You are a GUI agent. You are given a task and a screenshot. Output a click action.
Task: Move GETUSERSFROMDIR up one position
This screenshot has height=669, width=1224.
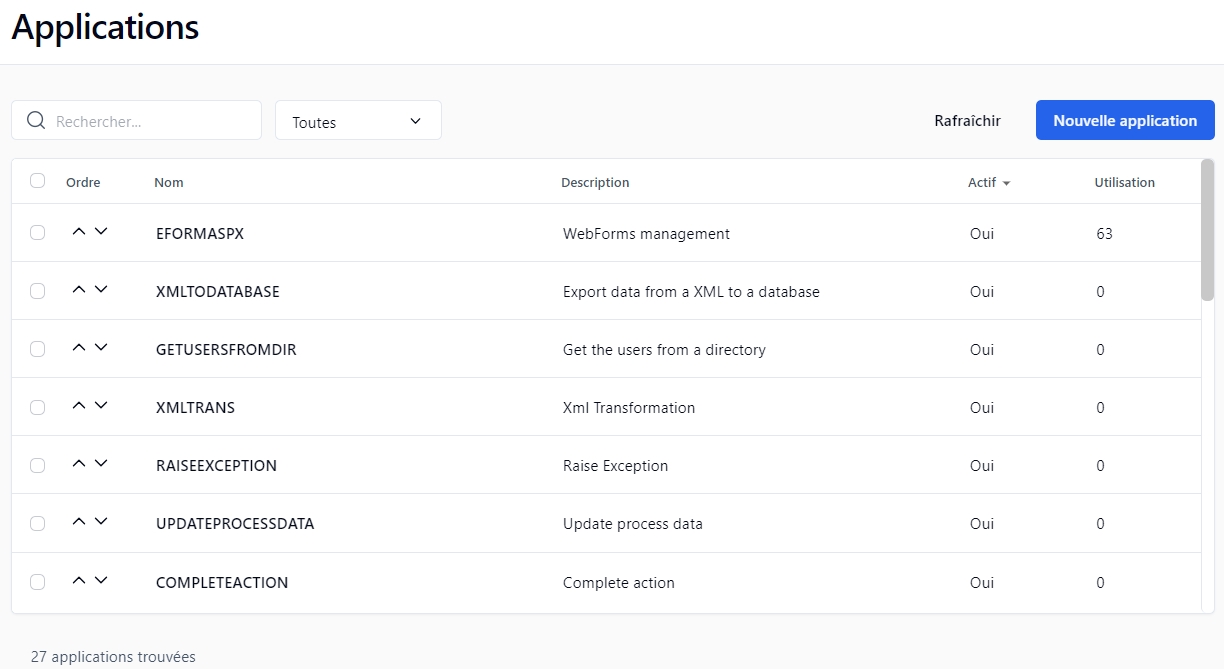tap(79, 348)
